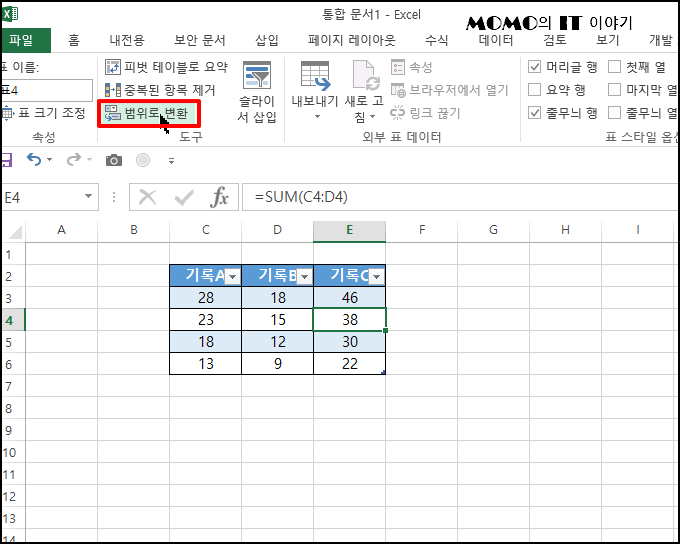
Task: Switch to 내전용 tab
Action: (x=127, y=40)
